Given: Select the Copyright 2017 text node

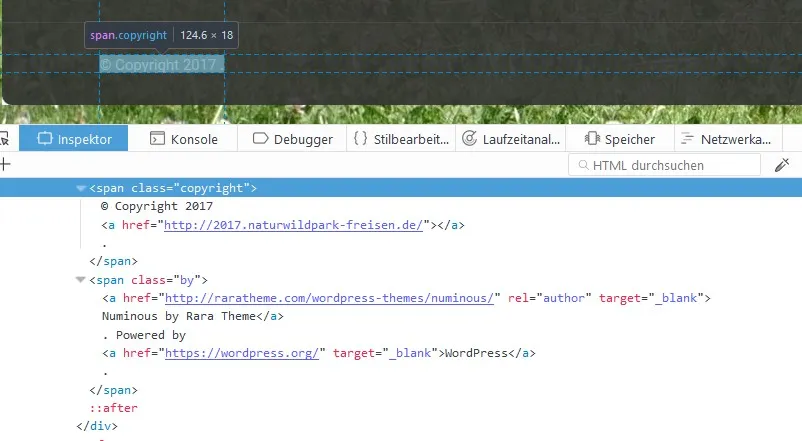Looking at the screenshot, I should coord(157,206).
